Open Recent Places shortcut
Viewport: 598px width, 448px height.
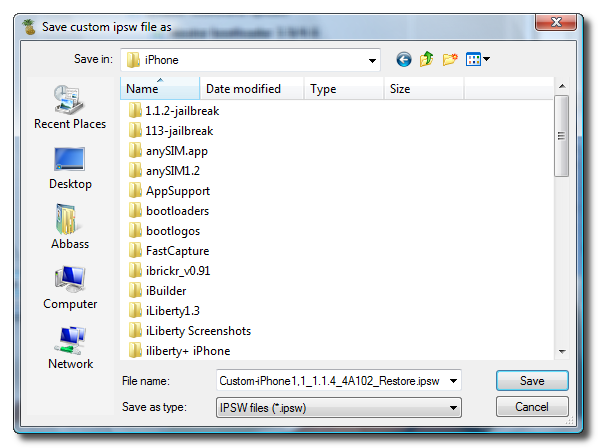tap(70, 107)
